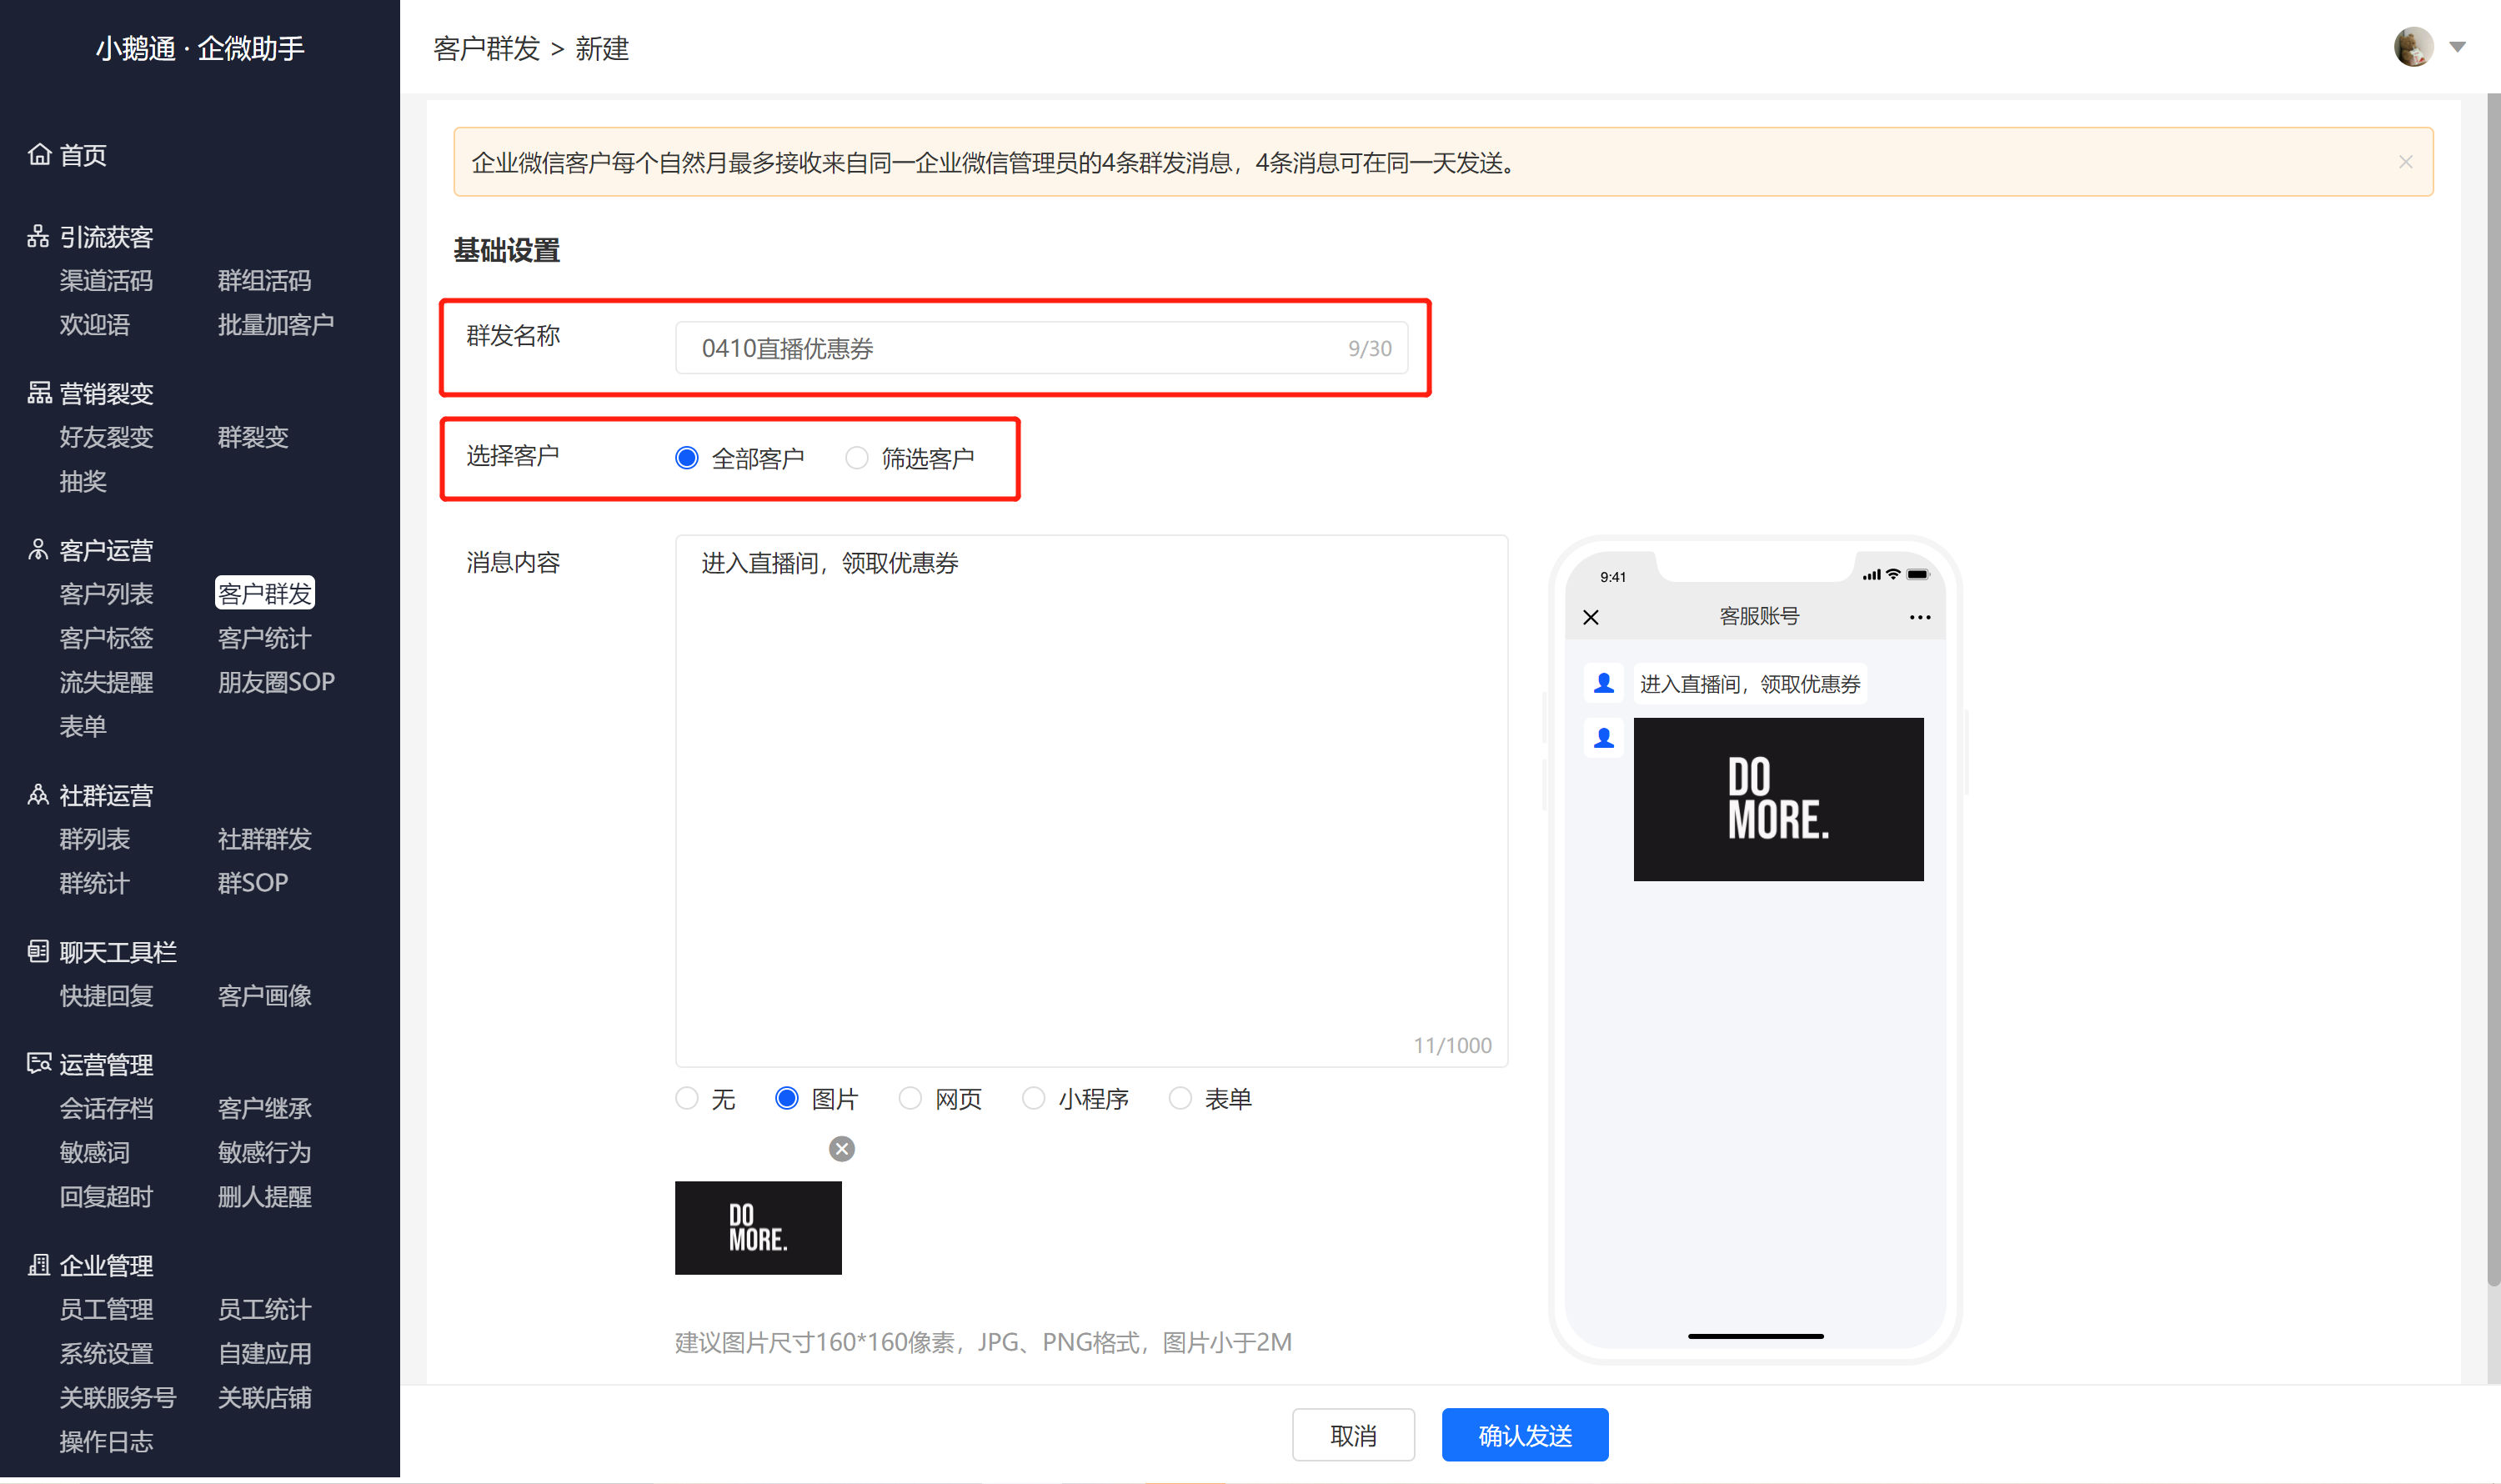Click the 运营管理 section icon
Viewport: 2501px width, 1484px height.
pyautogui.click(x=39, y=1064)
